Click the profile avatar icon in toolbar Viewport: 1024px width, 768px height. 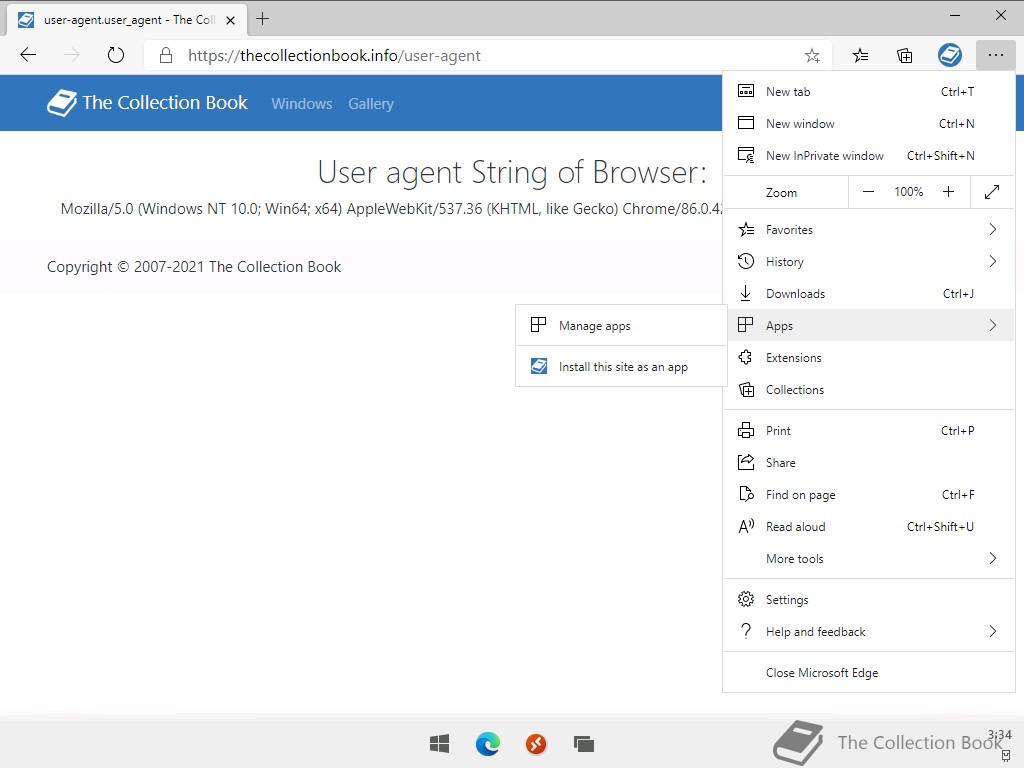pyautogui.click(x=950, y=56)
